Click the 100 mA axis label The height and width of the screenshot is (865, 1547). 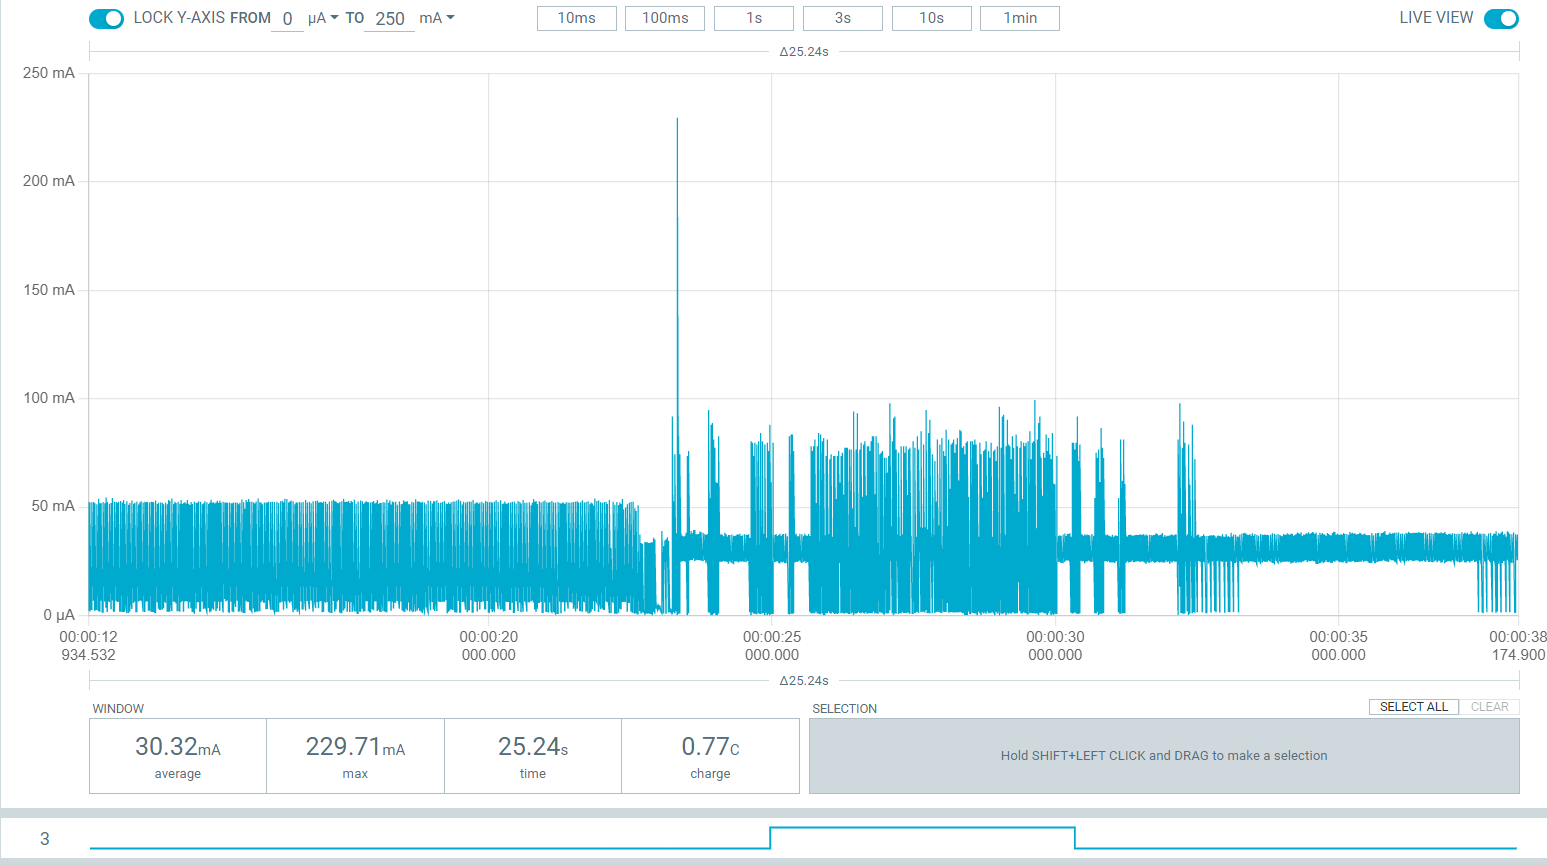point(49,398)
